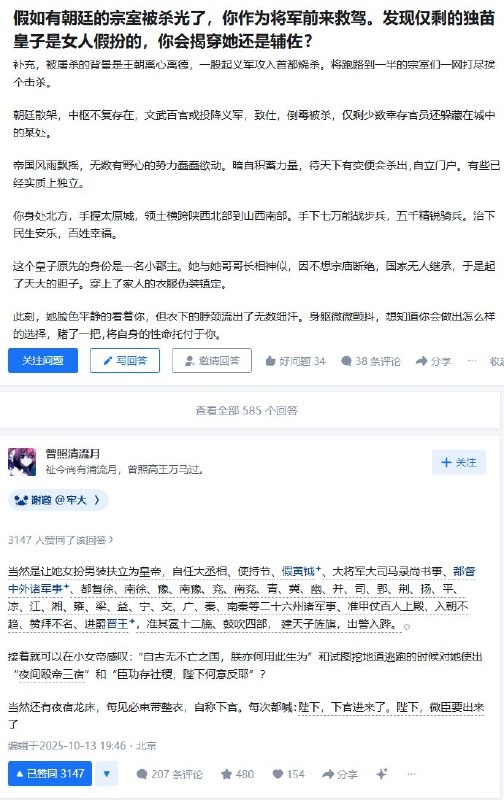The height and width of the screenshot is (800, 504).
Task: Open the 38 条评论 comments on the question
Action: (x=371, y=361)
